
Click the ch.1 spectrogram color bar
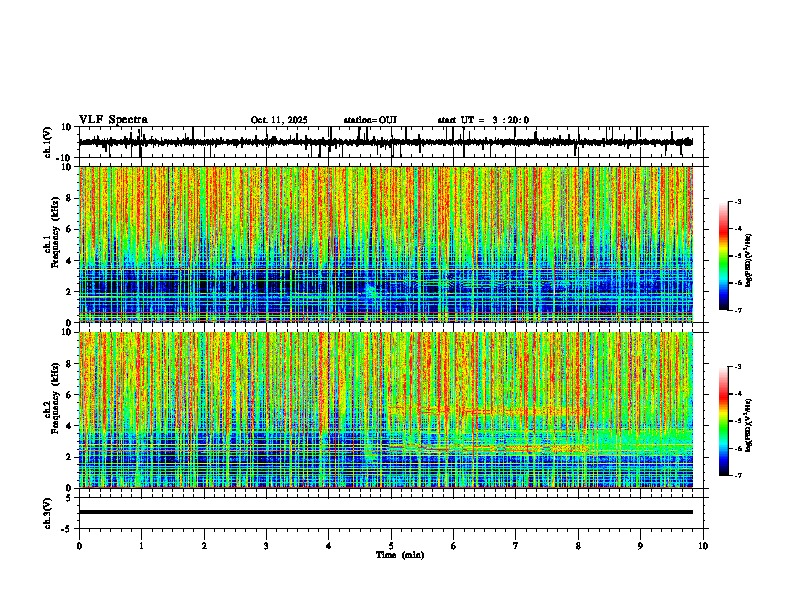(x=723, y=256)
